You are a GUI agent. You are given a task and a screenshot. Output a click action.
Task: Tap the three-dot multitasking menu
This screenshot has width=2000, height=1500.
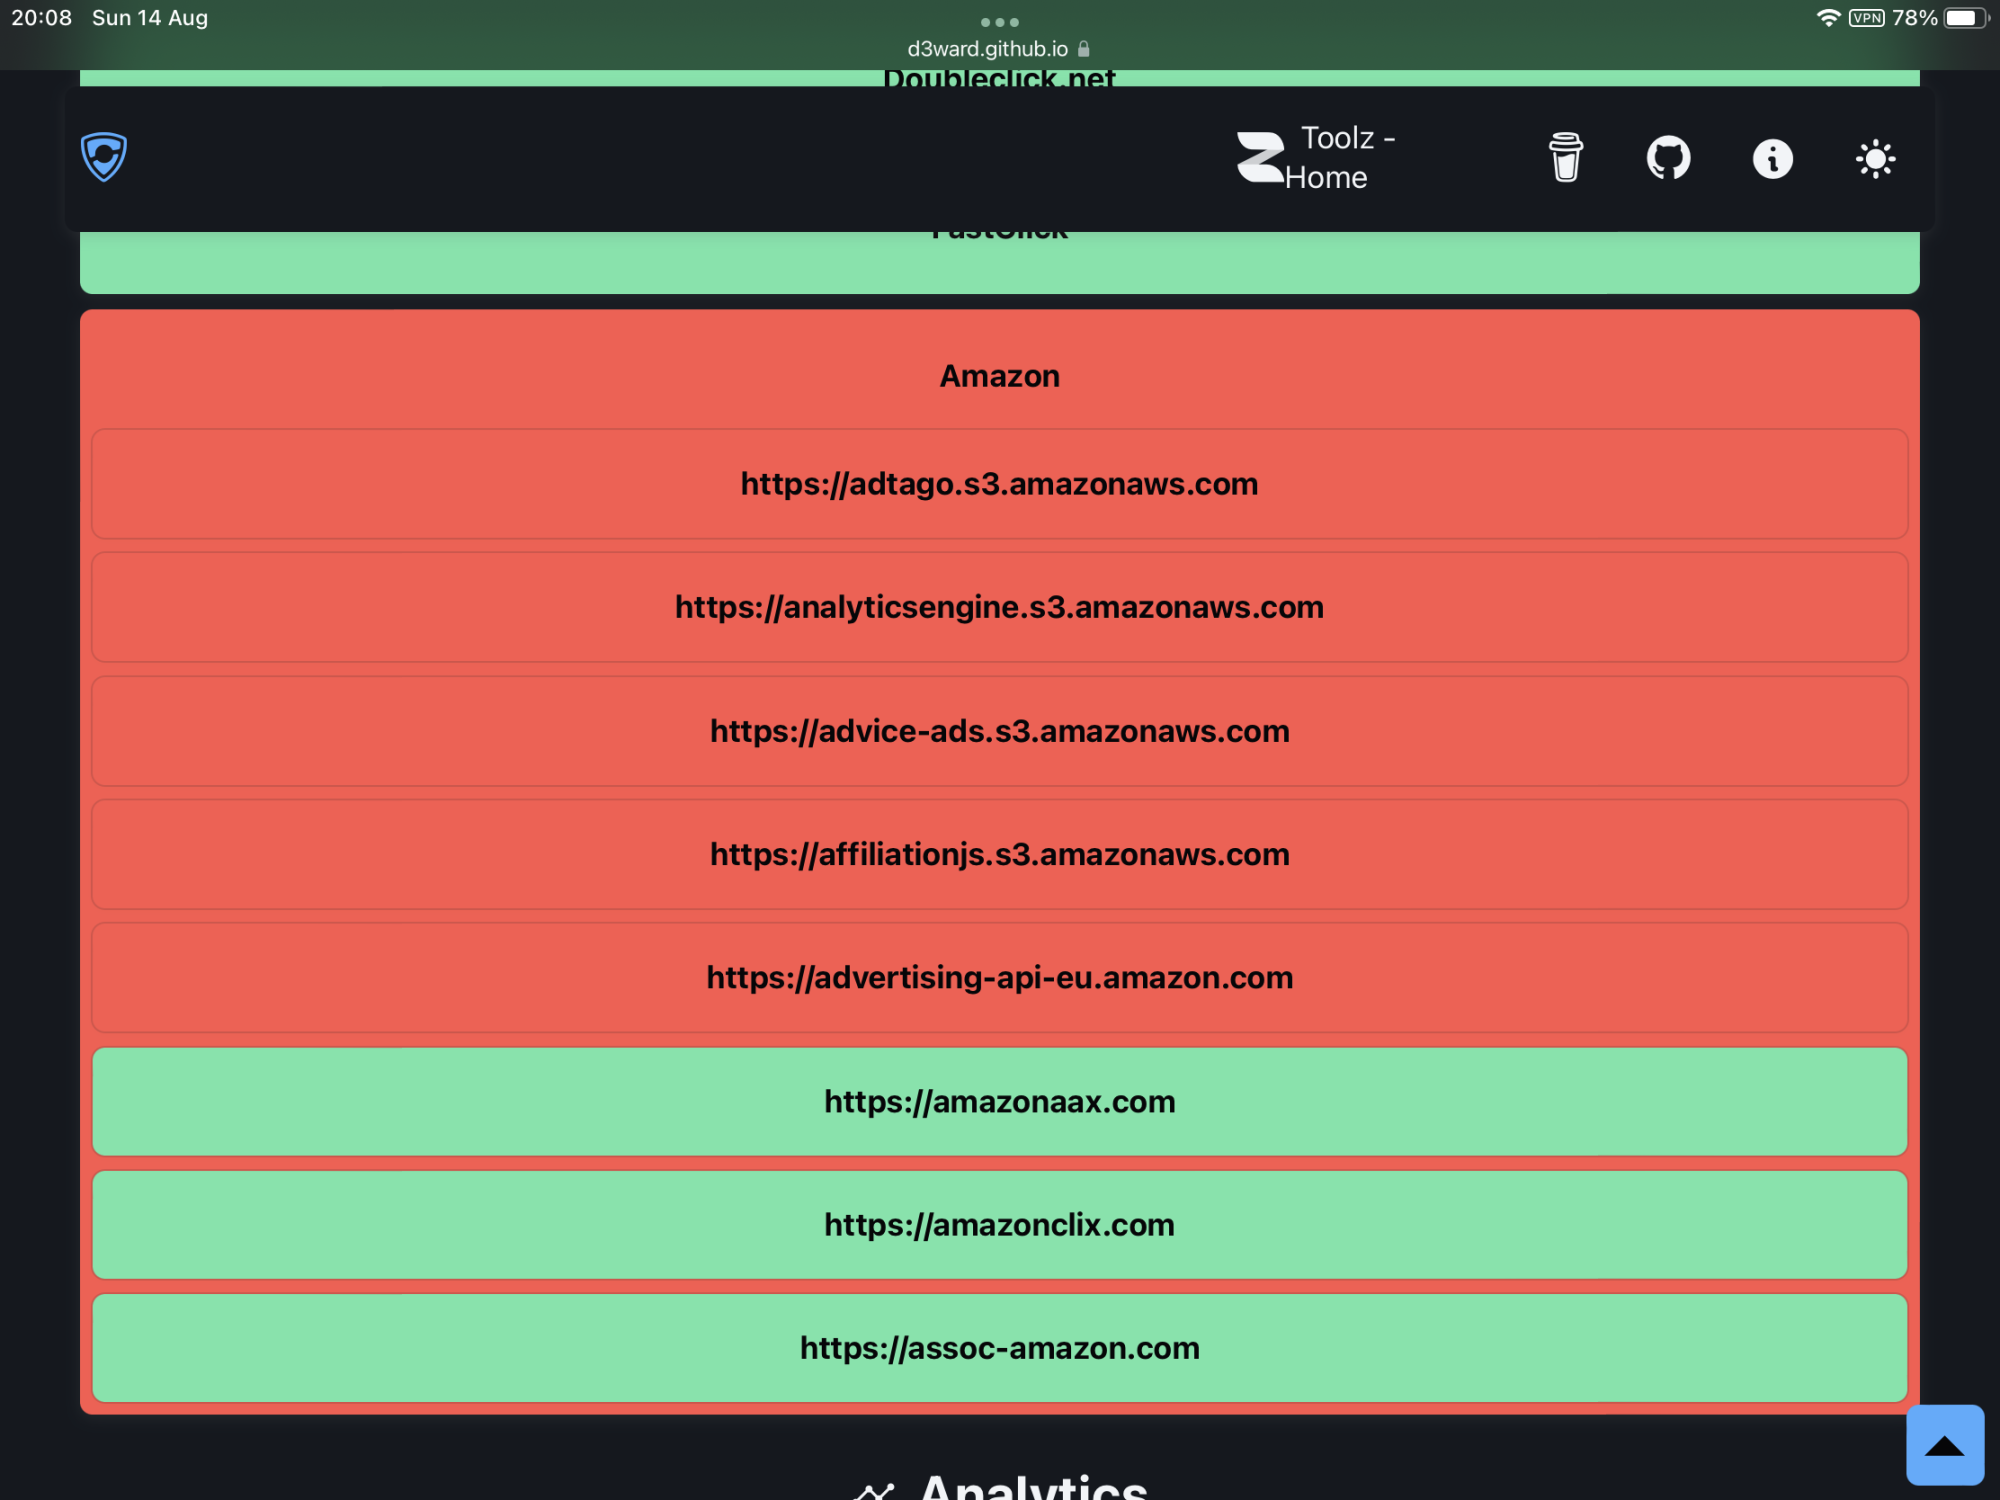999,22
